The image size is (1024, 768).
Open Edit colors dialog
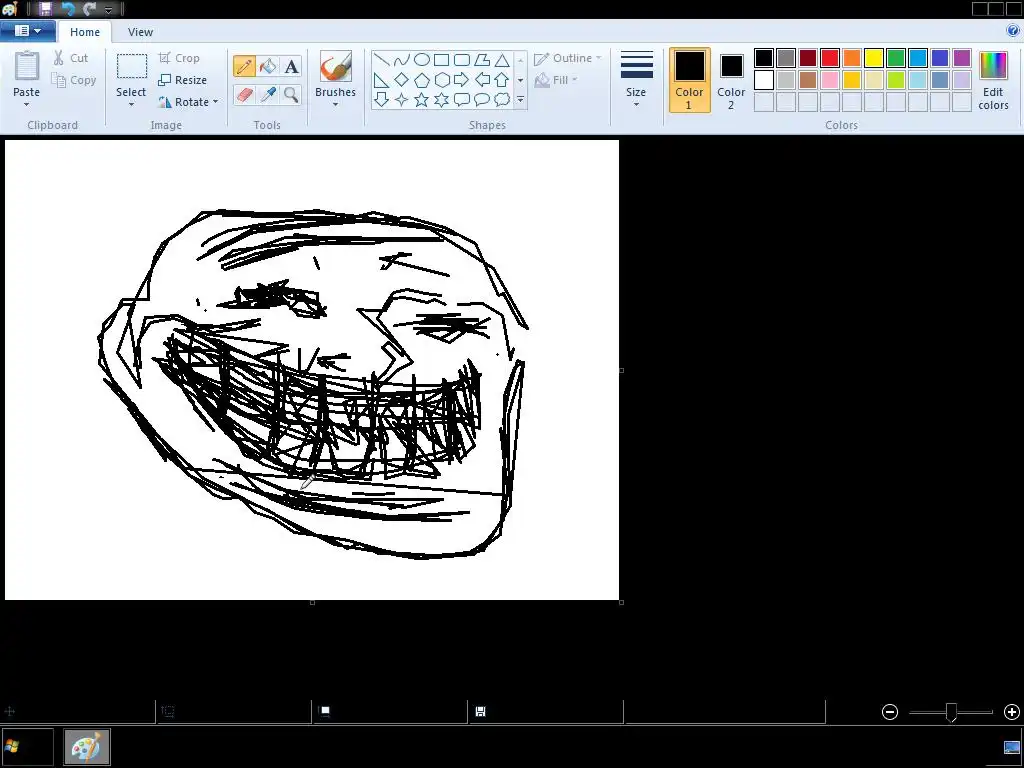click(993, 81)
